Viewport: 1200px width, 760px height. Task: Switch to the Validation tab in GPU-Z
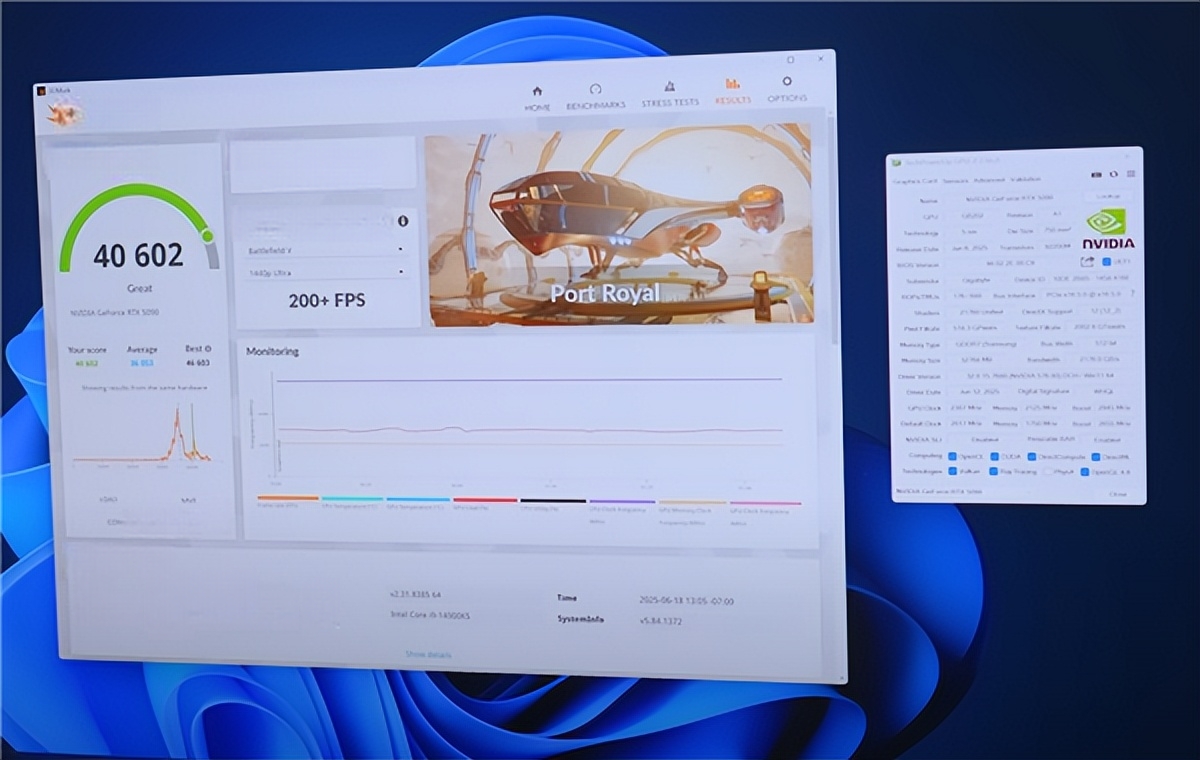click(x=1025, y=180)
